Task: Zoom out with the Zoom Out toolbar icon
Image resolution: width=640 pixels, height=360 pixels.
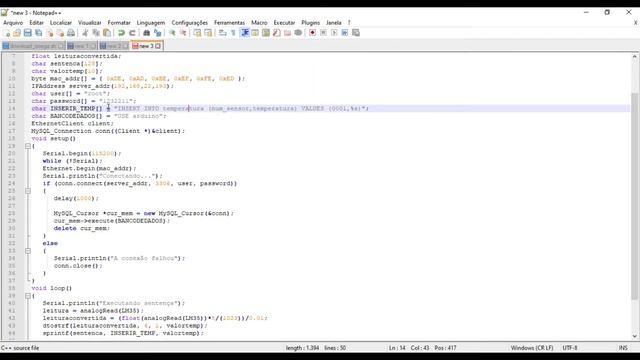Action: point(183,33)
